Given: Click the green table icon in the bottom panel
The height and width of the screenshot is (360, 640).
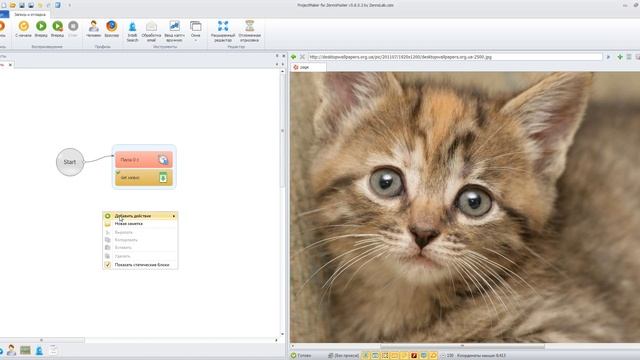Looking at the screenshot, I should click(x=25, y=350).
